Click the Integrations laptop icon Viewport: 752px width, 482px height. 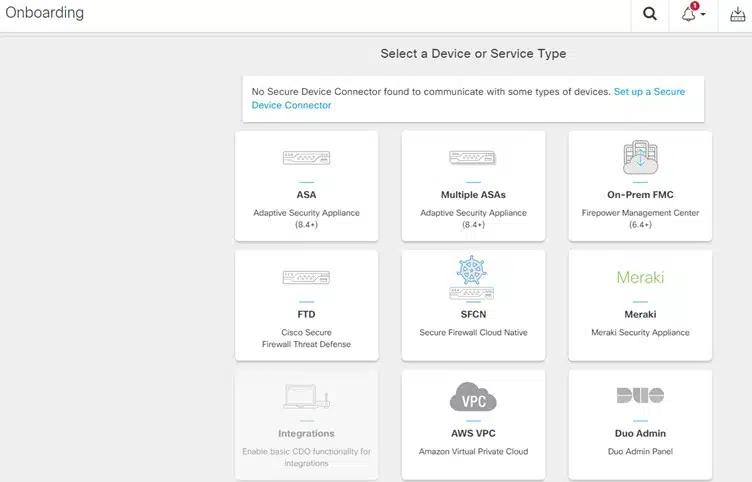[x=306, y=397]
